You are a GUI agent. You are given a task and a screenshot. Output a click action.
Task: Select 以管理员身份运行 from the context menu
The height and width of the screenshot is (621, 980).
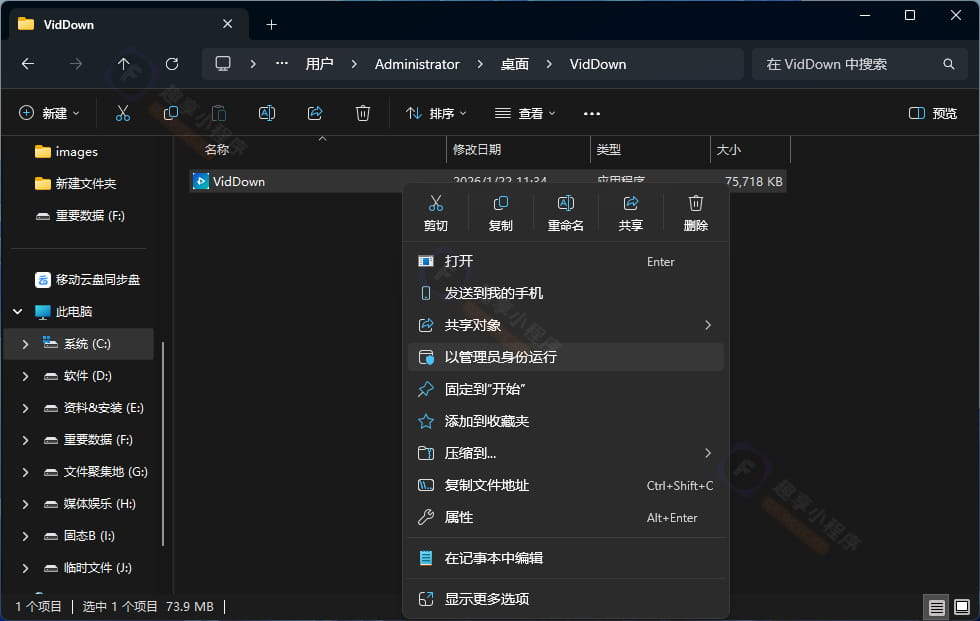point(519,357)
